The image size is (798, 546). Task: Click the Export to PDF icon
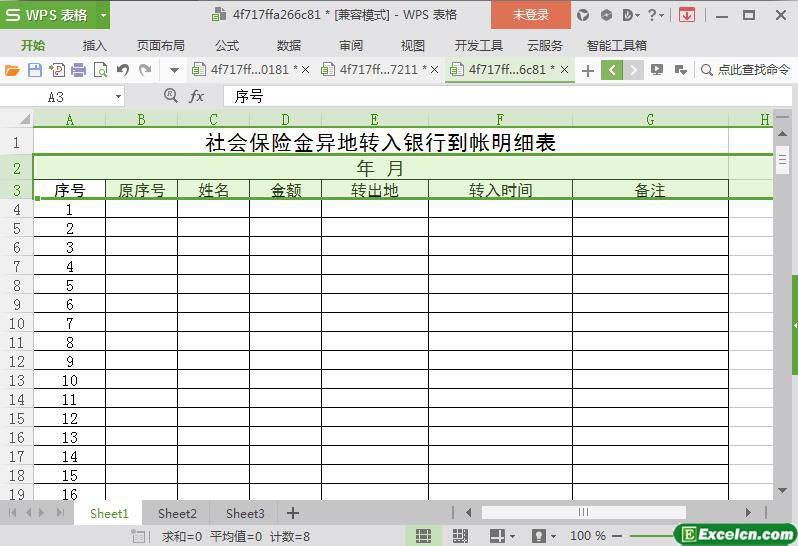[x=56, y=70]
